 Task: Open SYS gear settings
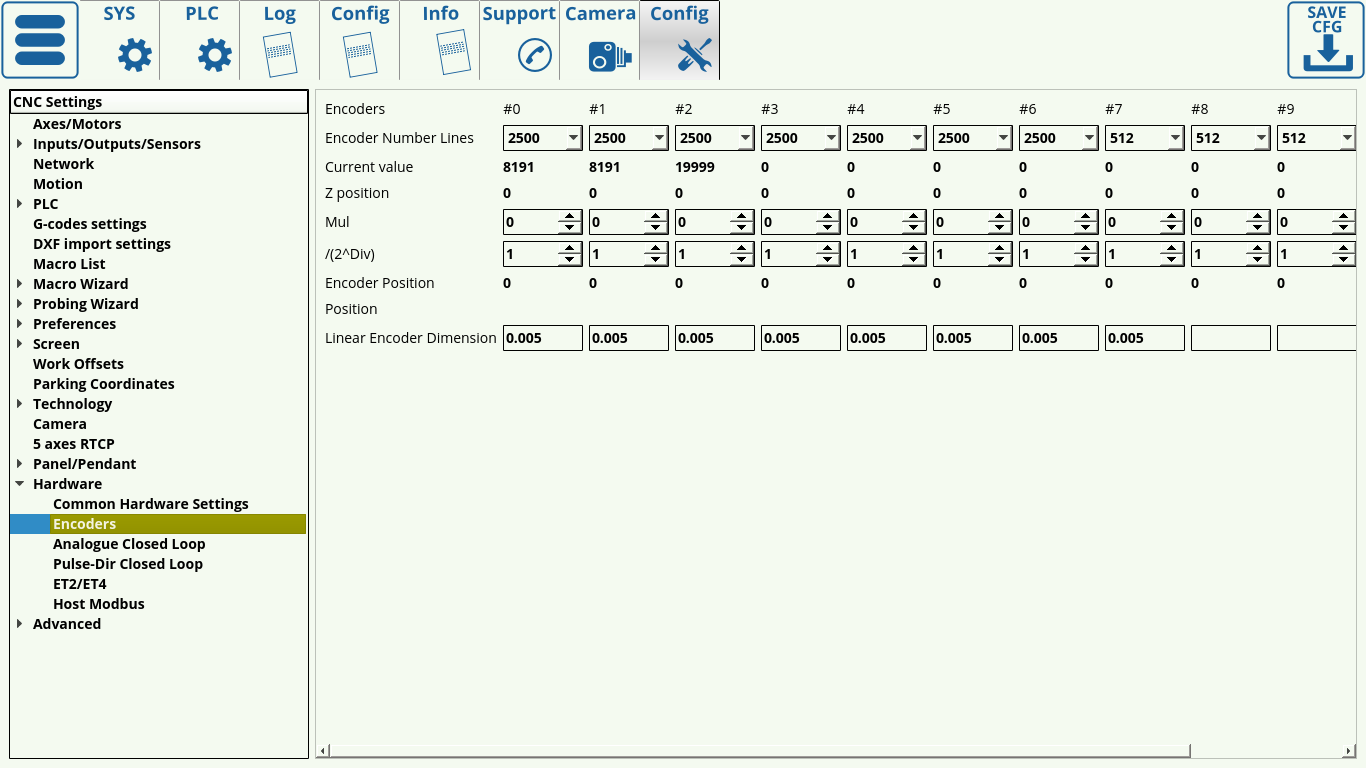120,40
